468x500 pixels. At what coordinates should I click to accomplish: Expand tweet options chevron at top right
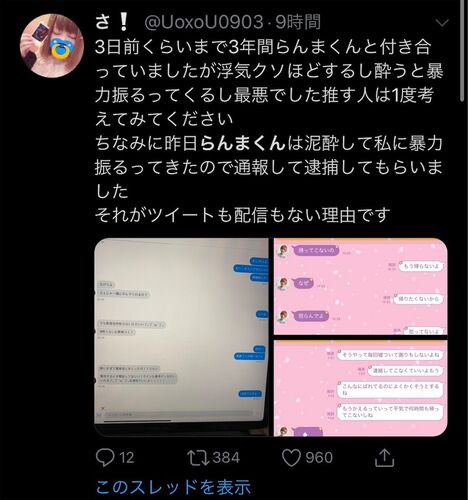[442, 23]
